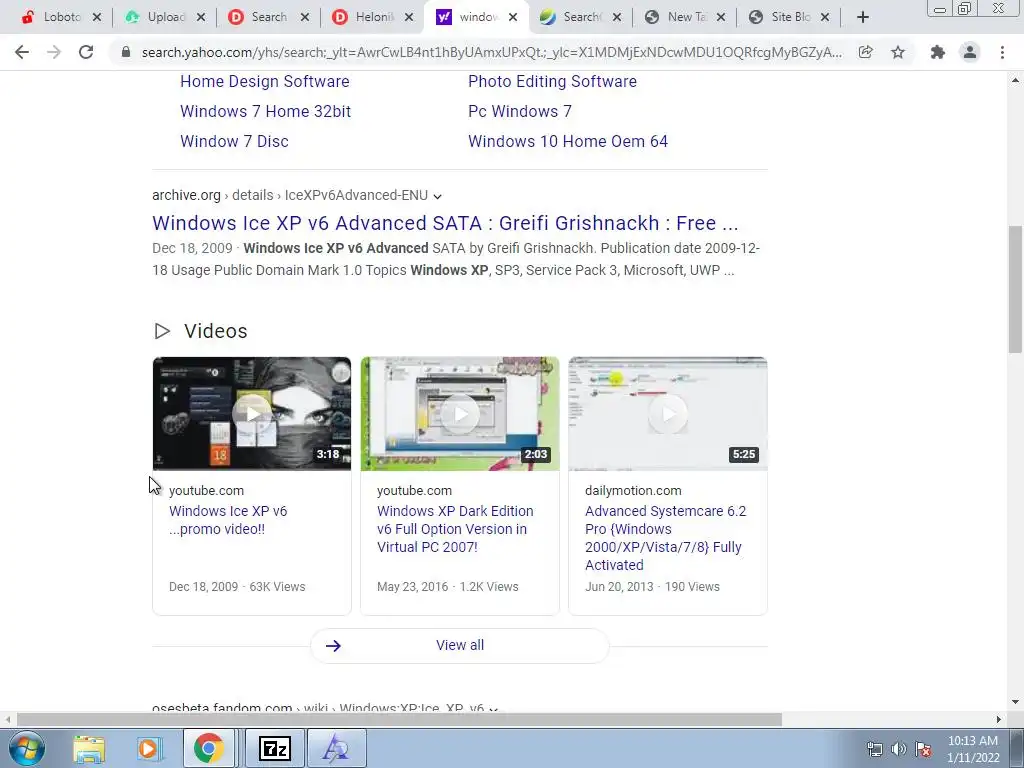This screenshot has height=768, width=1024.
Task: Close the Site Blo tab
Action: tap(825, 18)
